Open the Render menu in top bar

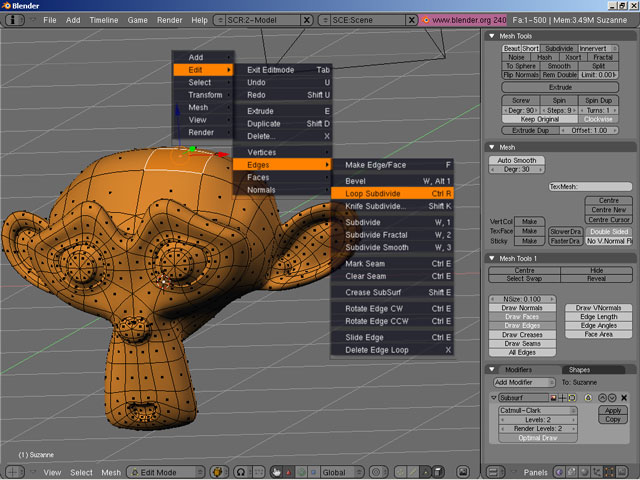[x=169, y=20]
